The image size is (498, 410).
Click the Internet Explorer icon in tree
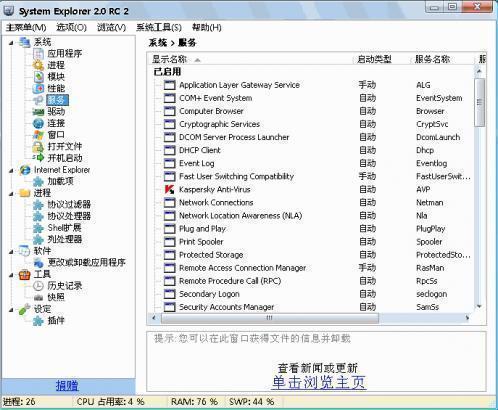coord(25,170)
